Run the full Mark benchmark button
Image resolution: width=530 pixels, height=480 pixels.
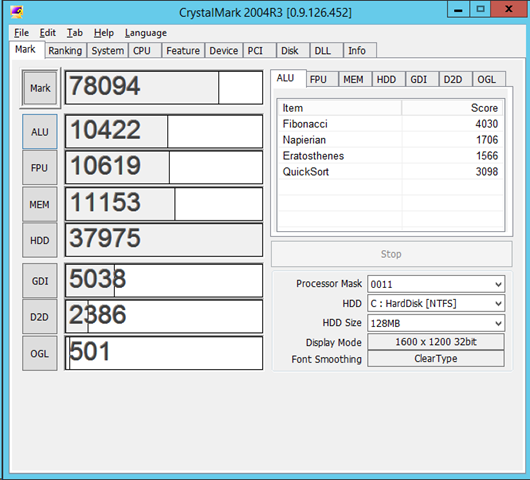click(40, 88)
